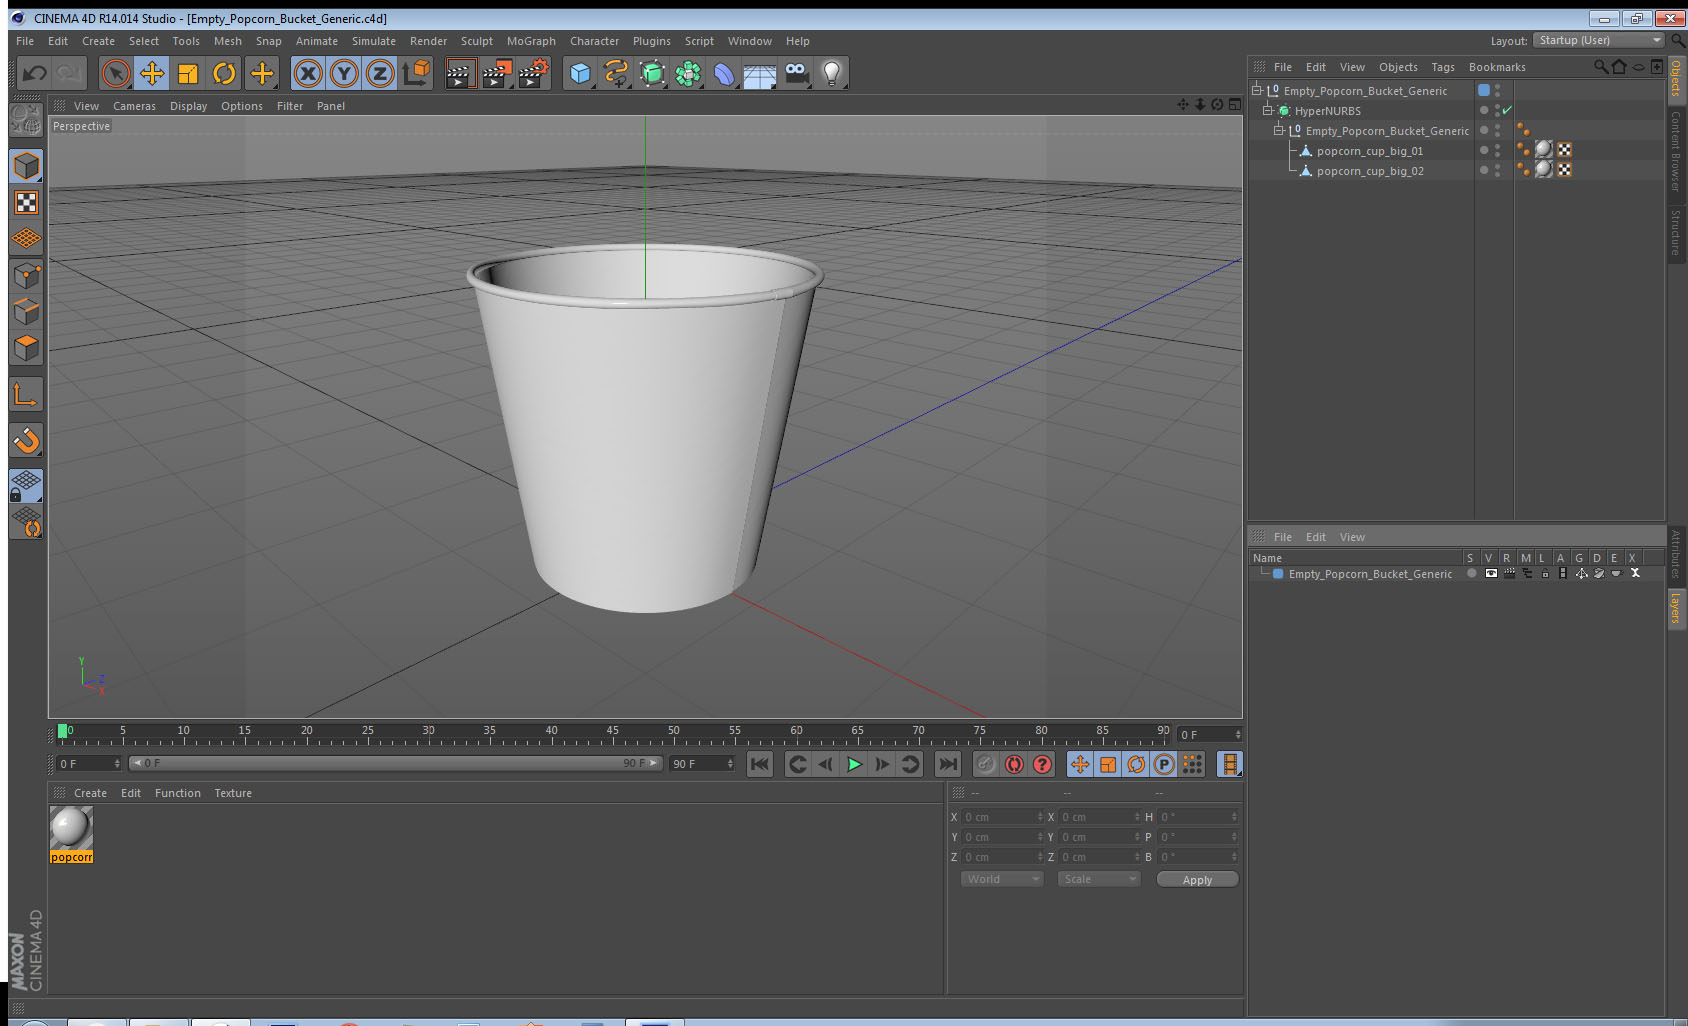
Task: Open the viewport Cameras menu
Action: (134, 106)
